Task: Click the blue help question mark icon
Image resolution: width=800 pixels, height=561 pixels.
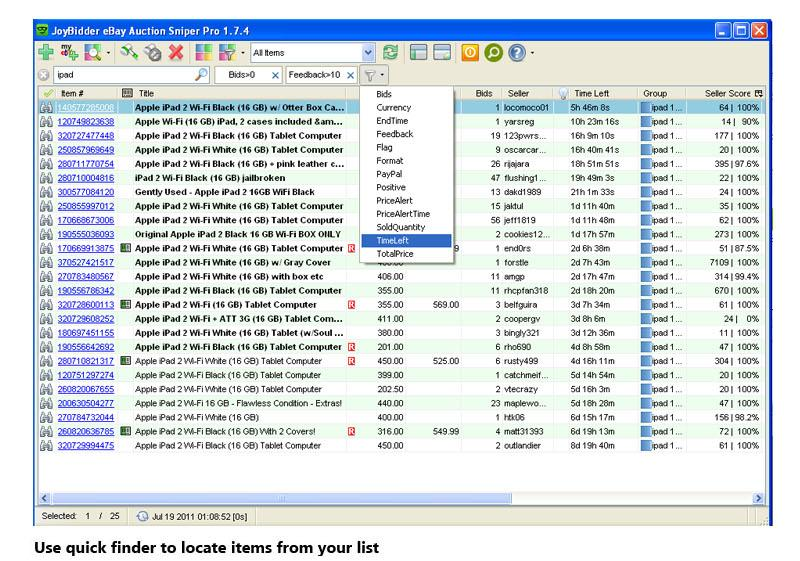Action: [517, 51]
